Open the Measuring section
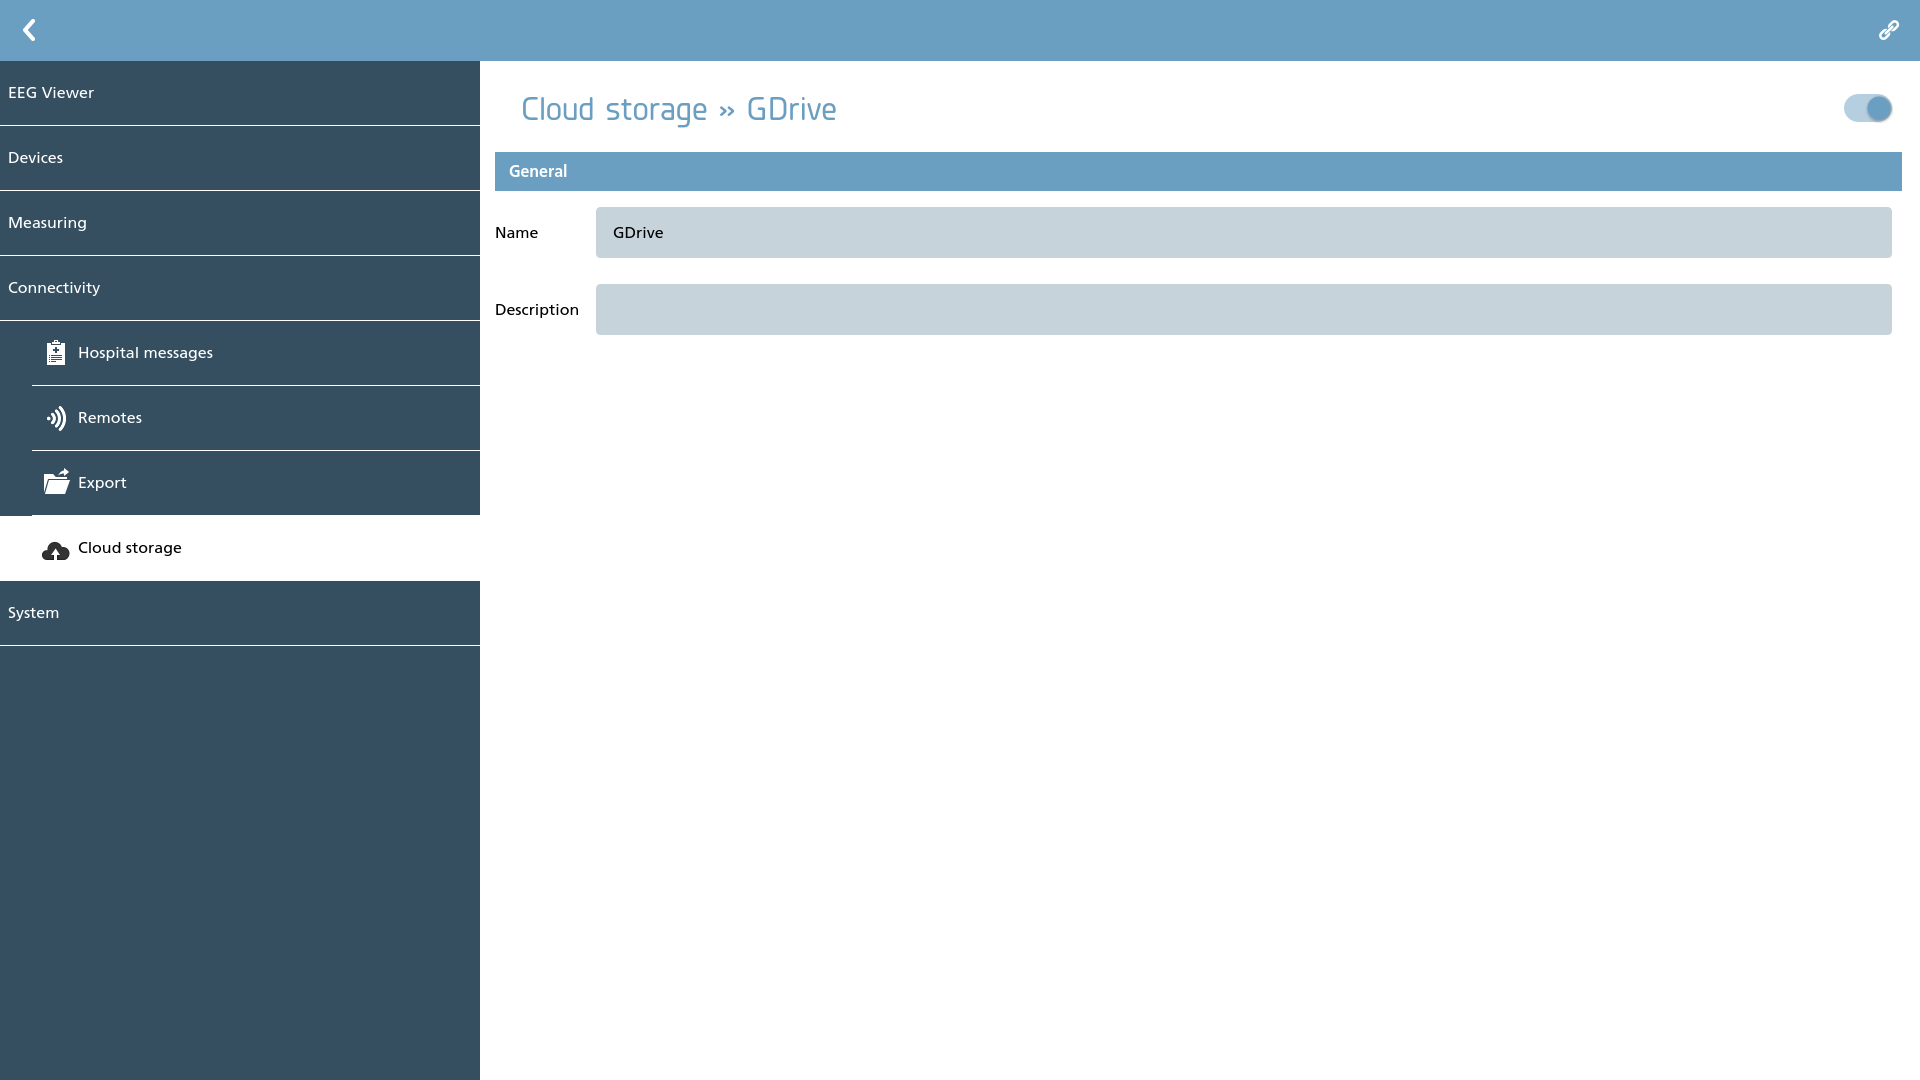The width and height of the screenshot is (1920, 1080). (x=240, y=223)
